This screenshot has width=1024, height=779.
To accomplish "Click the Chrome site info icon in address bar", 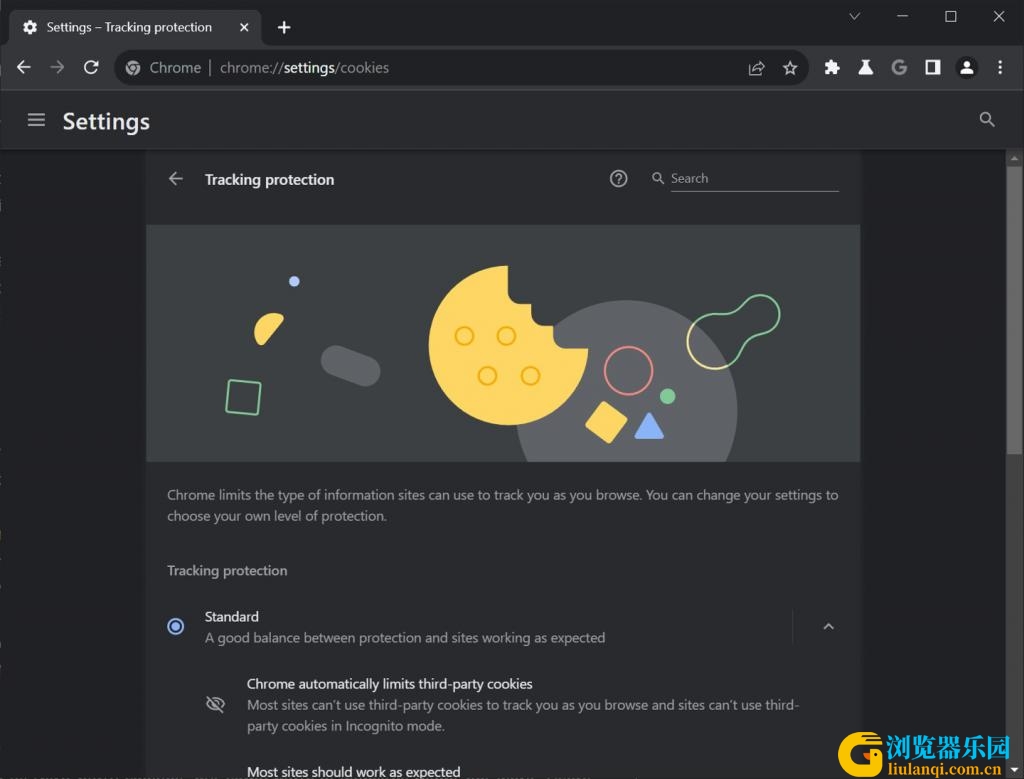I will 133,68.
